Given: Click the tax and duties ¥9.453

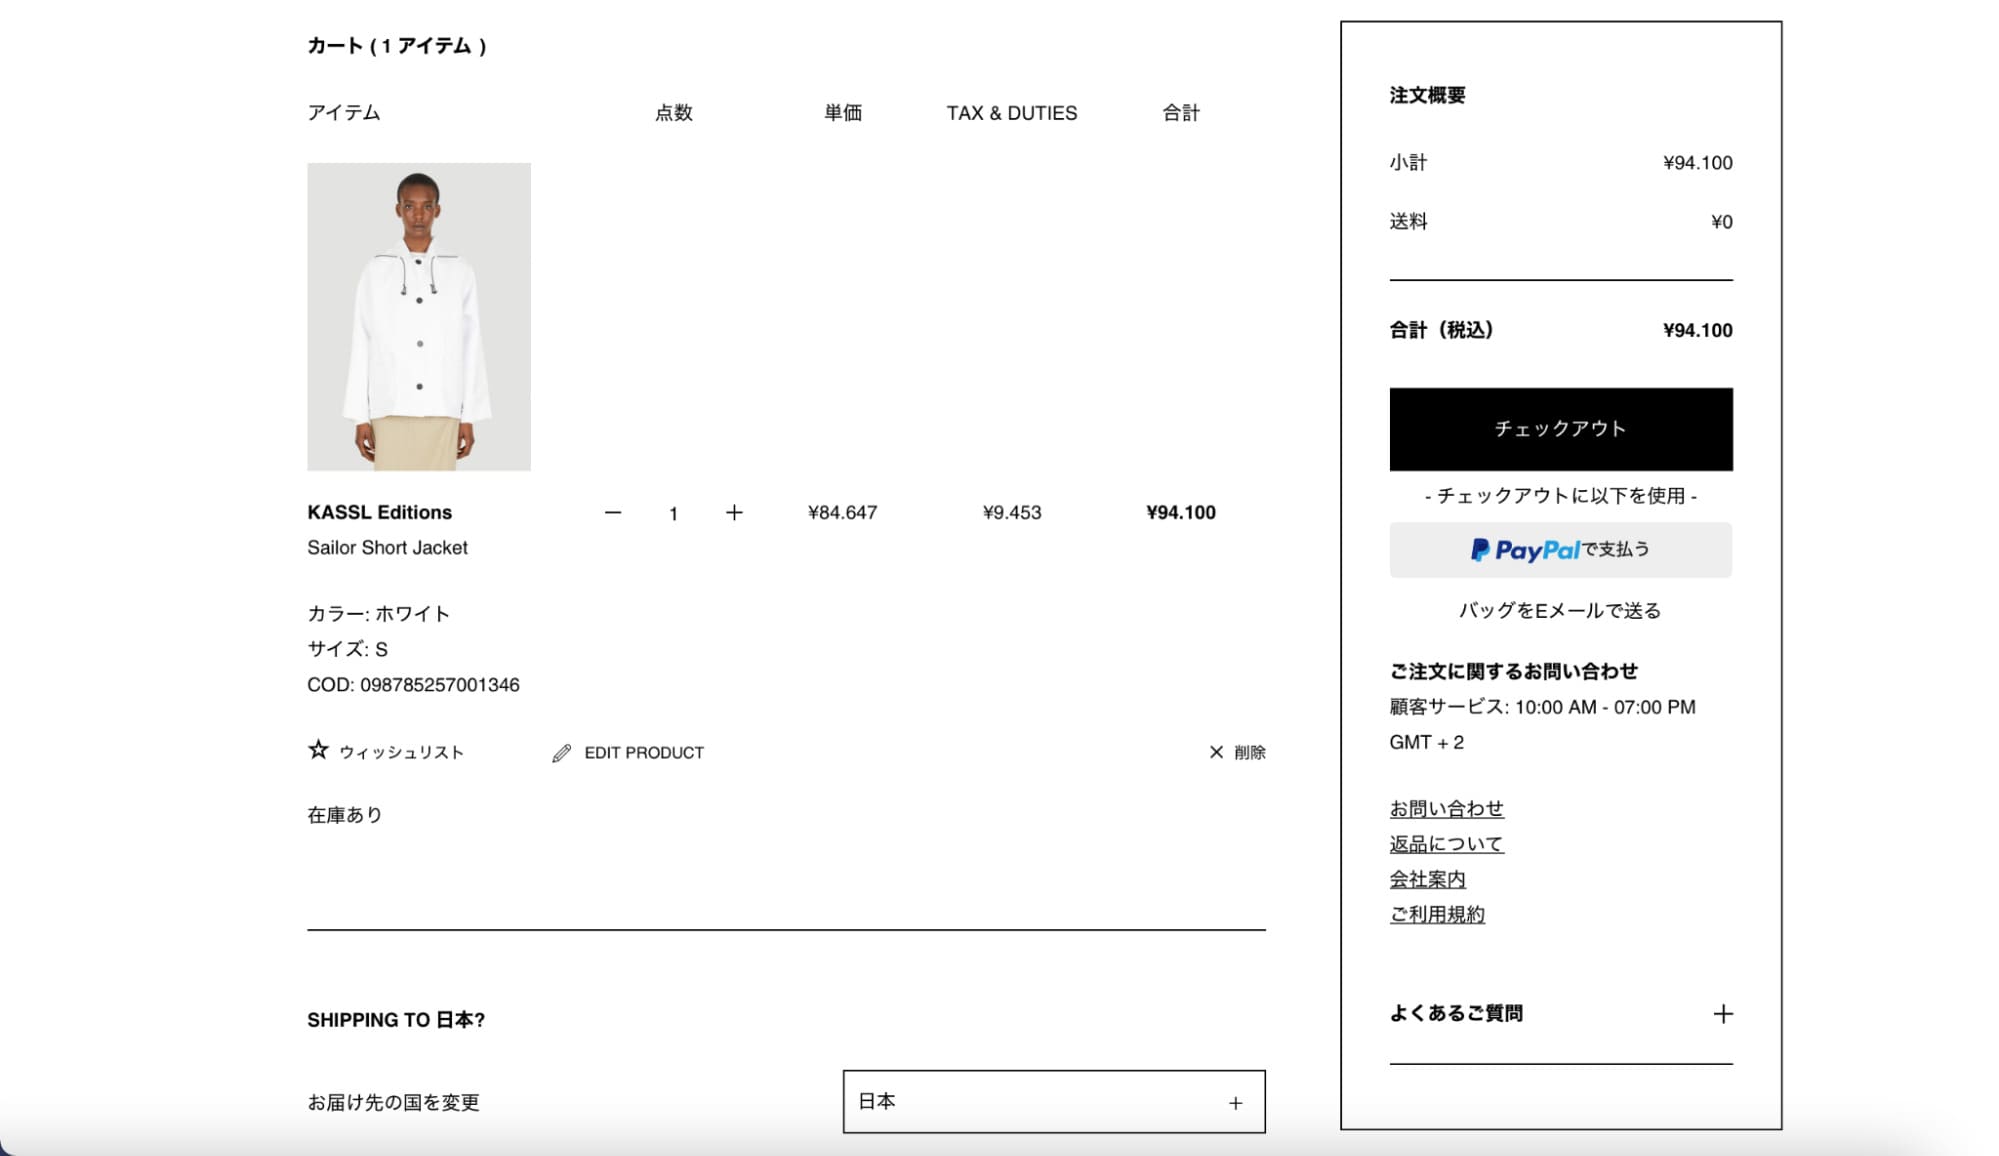Looking at the screenshot, I should tap(1012, 513).
